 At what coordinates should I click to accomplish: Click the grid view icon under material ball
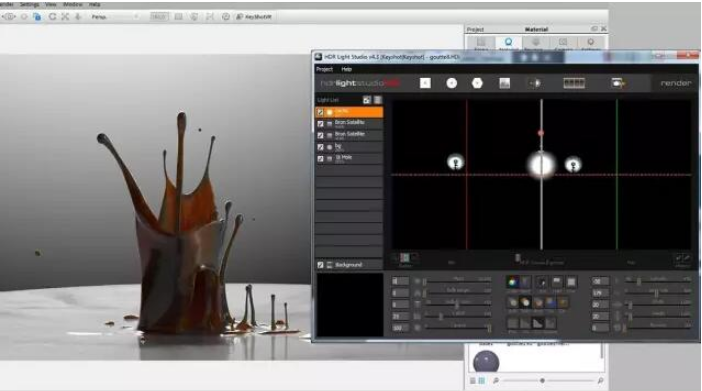point(482,381)
